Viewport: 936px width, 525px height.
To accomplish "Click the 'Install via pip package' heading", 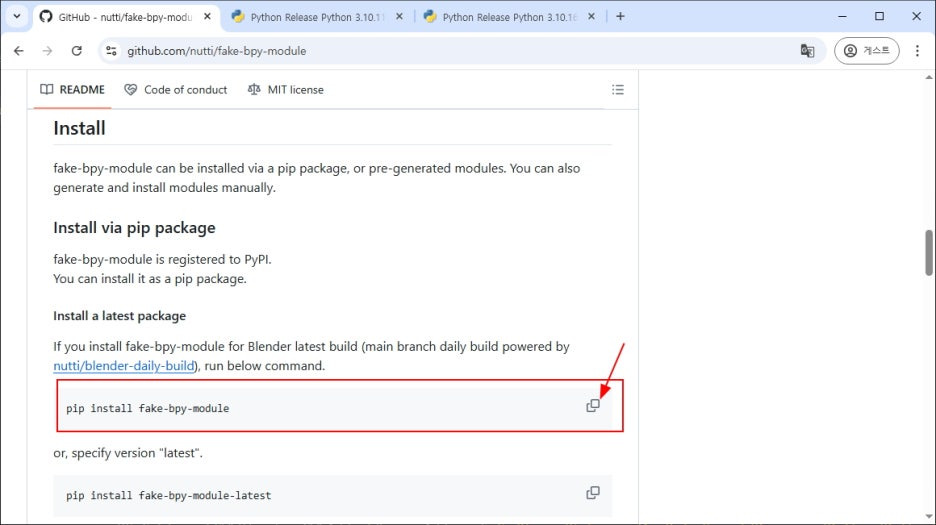I will pos(134,228).
